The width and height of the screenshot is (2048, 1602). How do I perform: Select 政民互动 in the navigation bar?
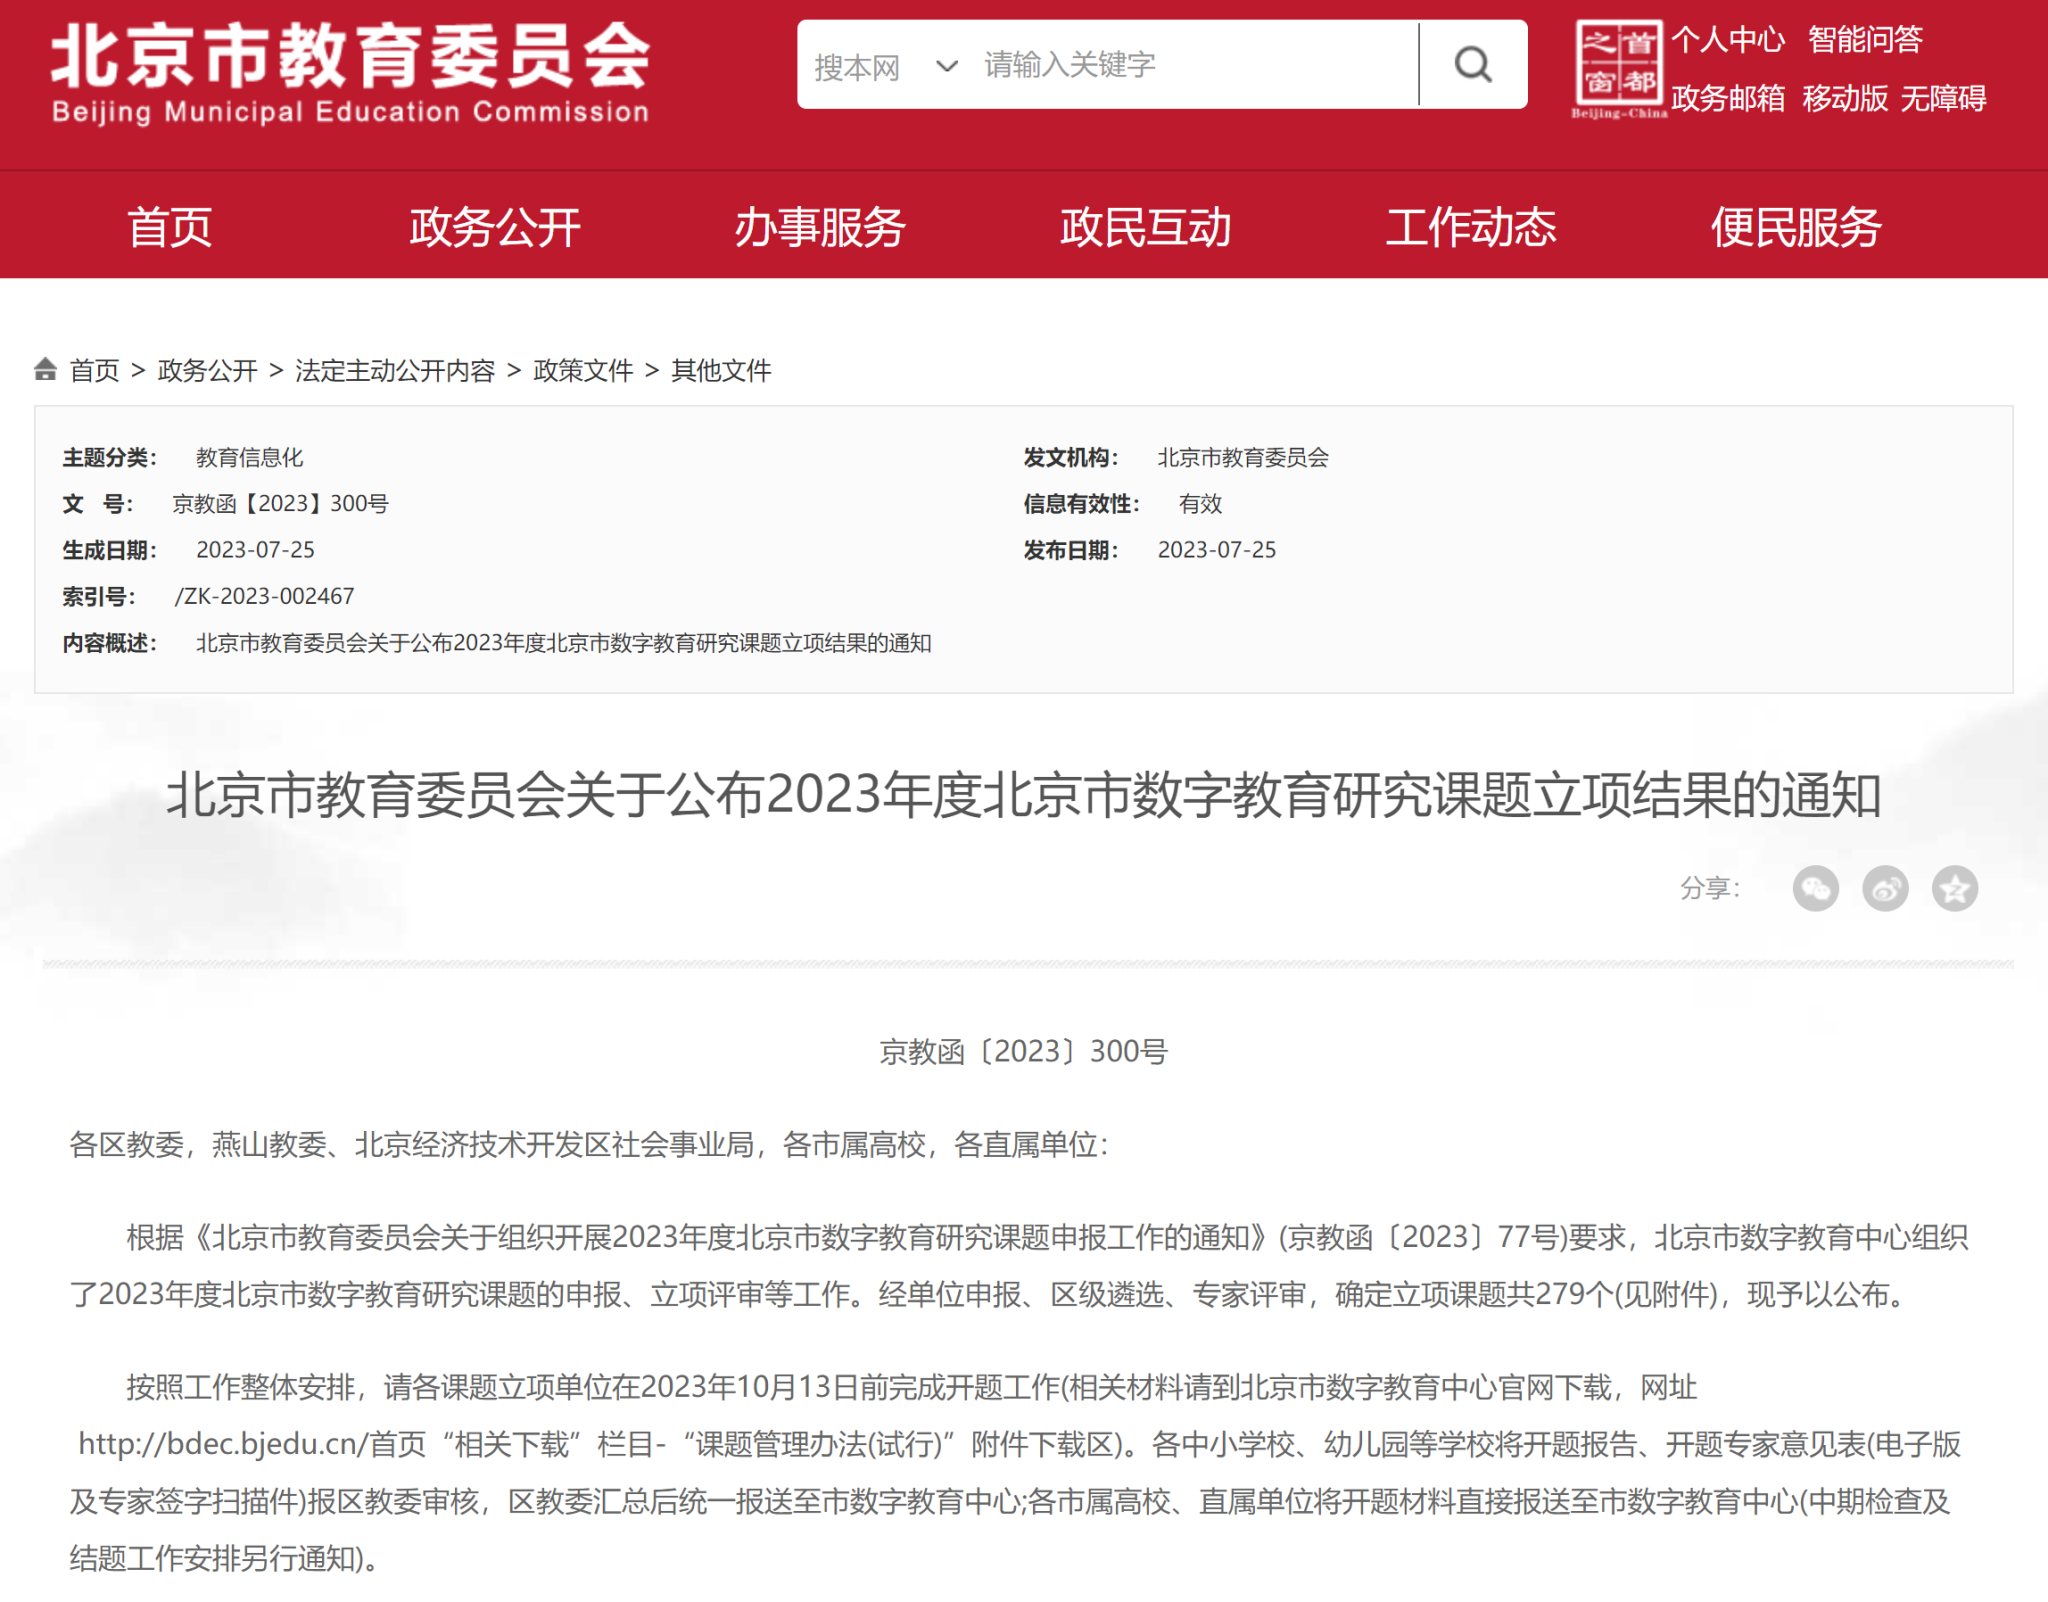(x=1146, y=227)
